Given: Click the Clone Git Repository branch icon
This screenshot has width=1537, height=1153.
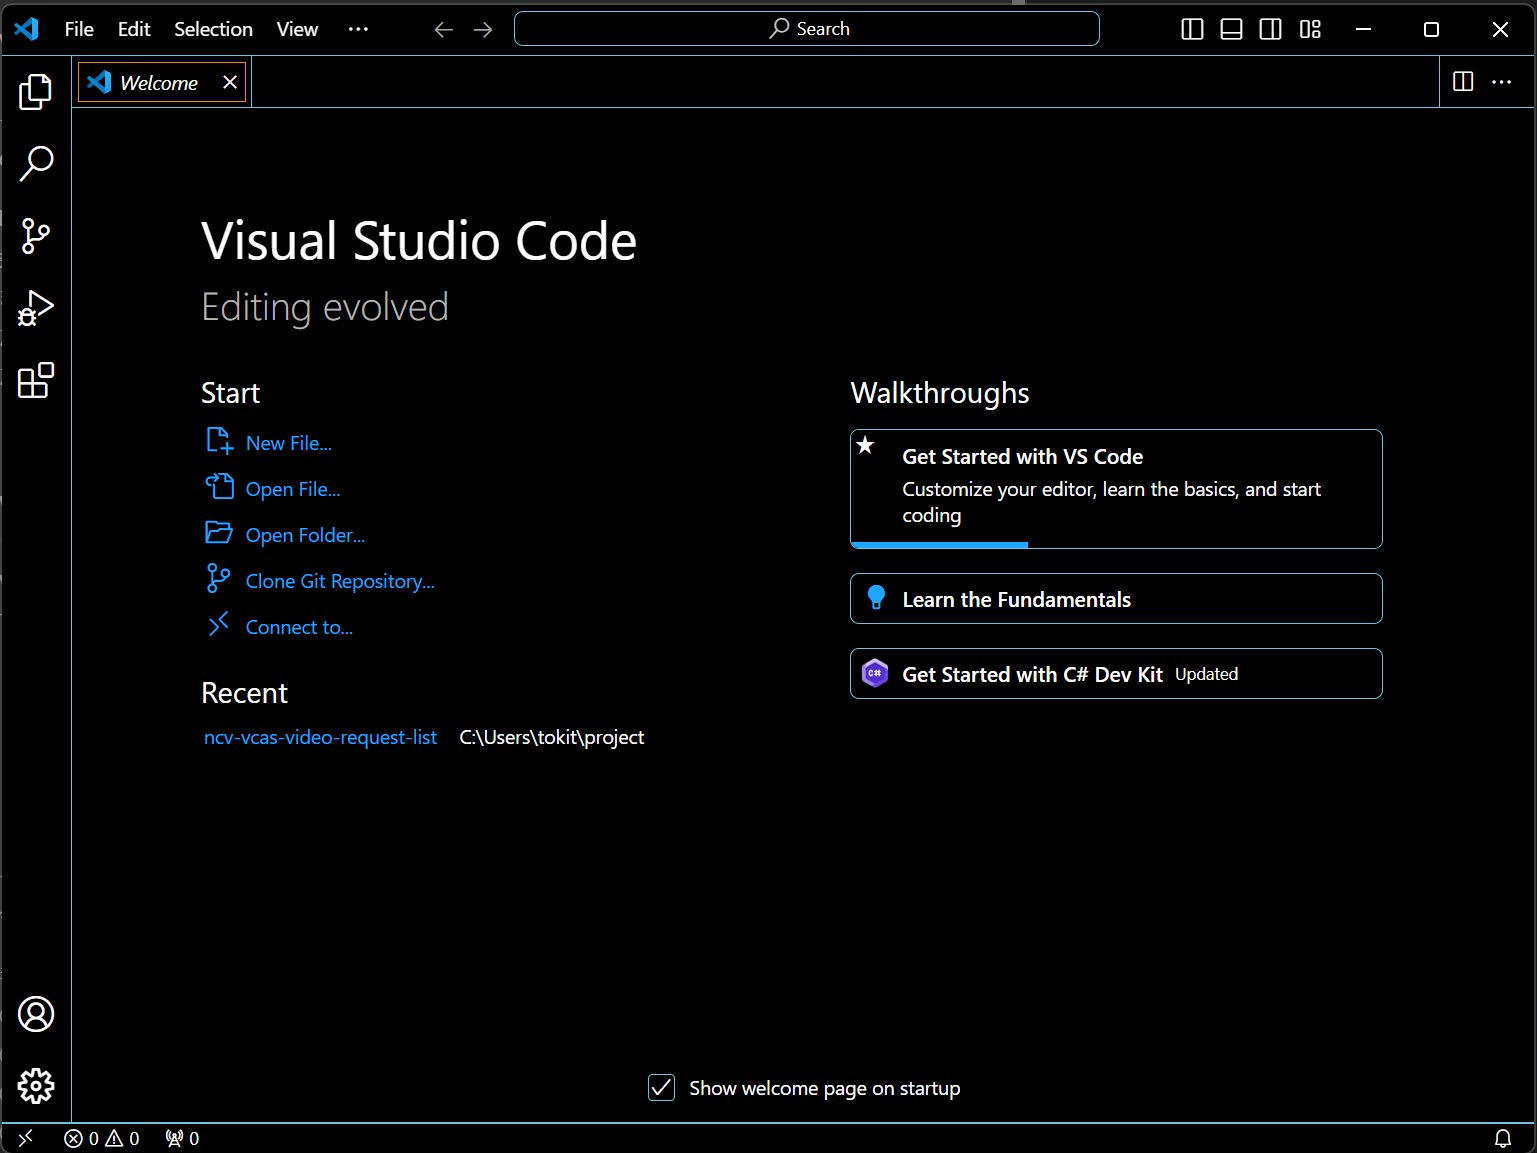Looking at the screenshot, I should [218, 578].
